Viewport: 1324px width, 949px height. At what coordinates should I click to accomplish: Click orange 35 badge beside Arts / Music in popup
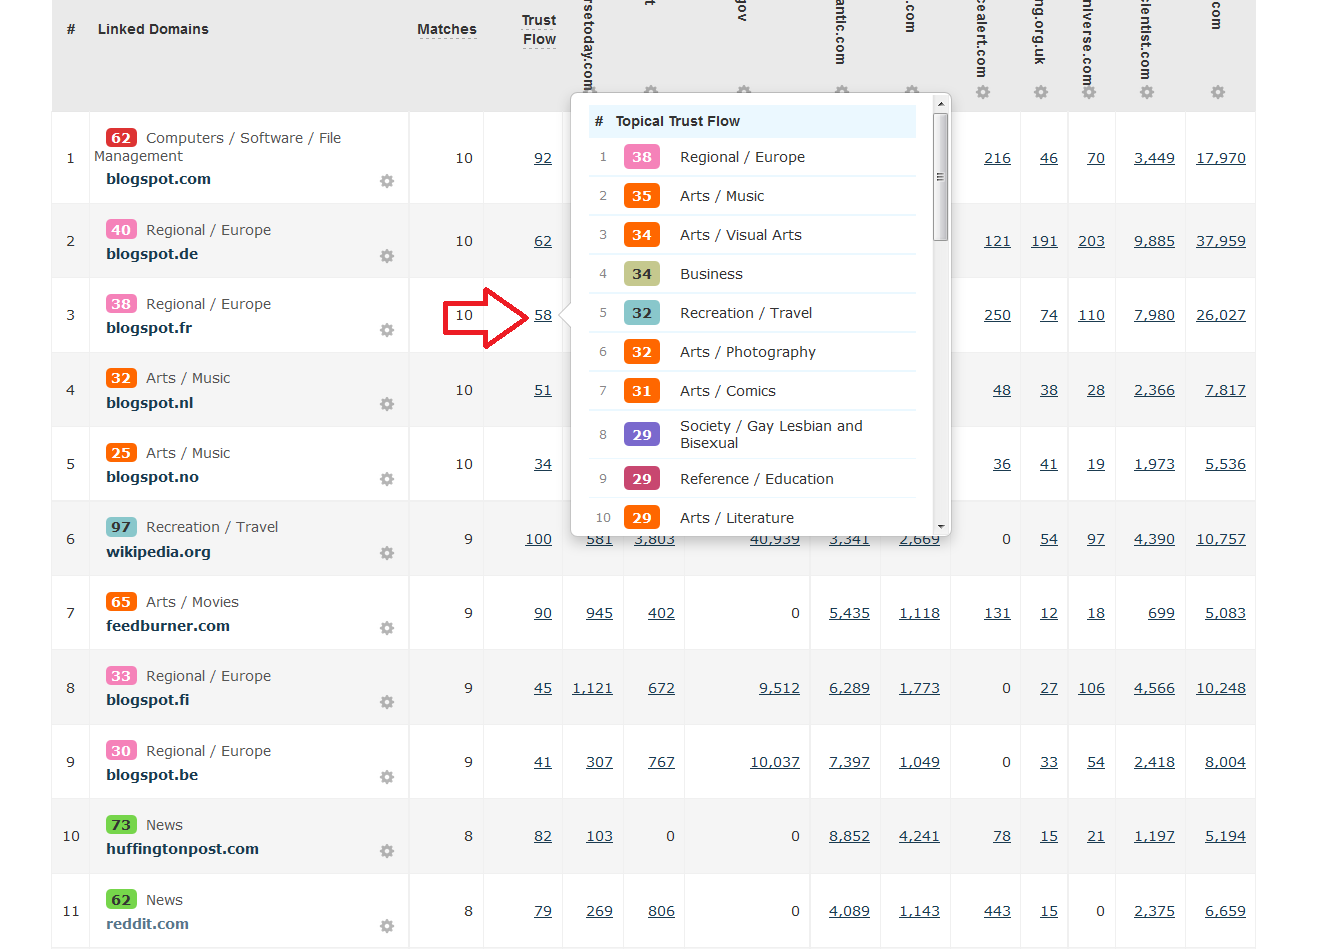[641, 196]
